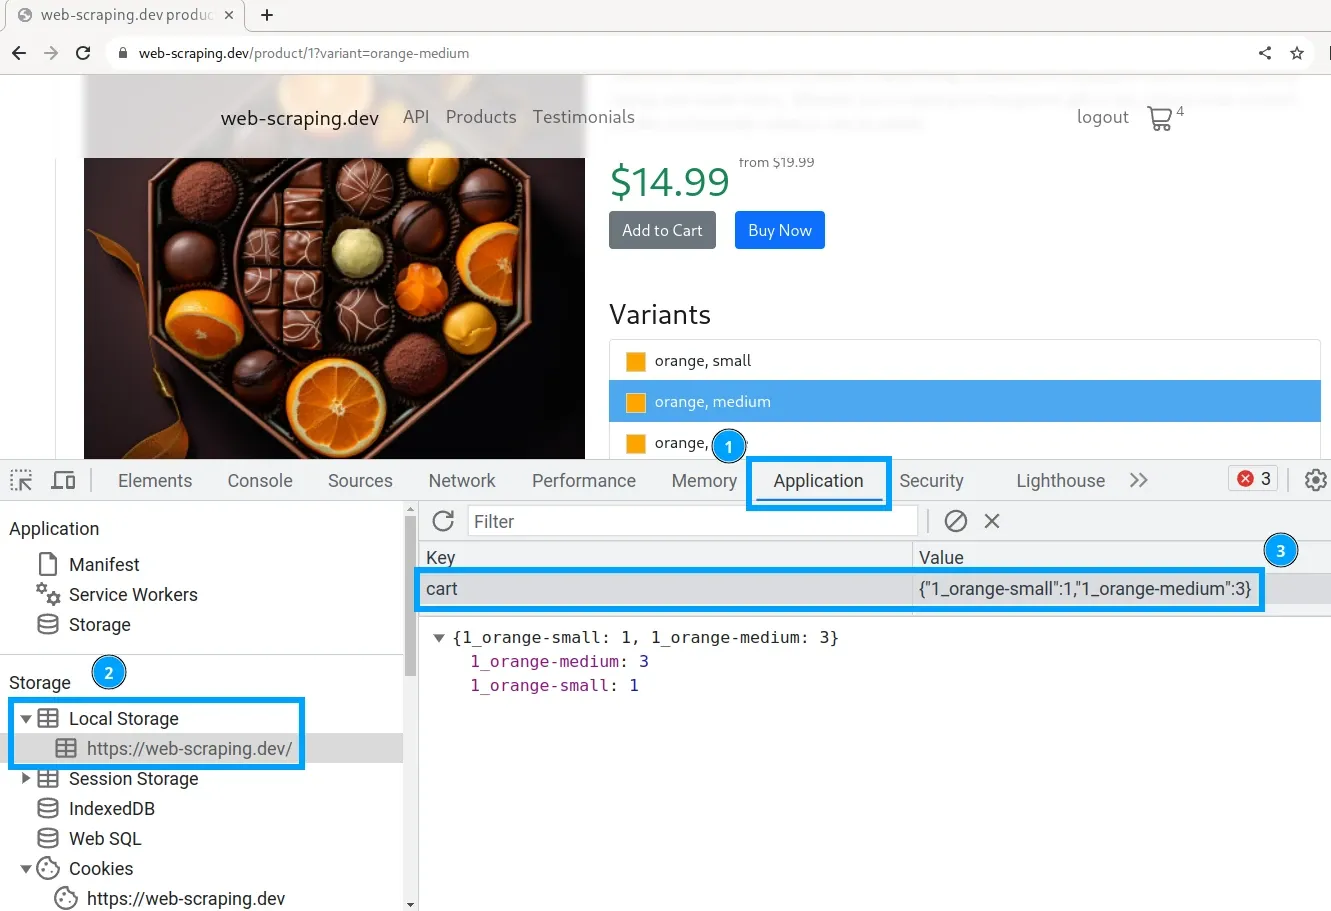The height and width of the screenshot is (911, 1331).
Task: Select the inspect element picker tool
Action: pyautogui.click(x=20, y=480)
